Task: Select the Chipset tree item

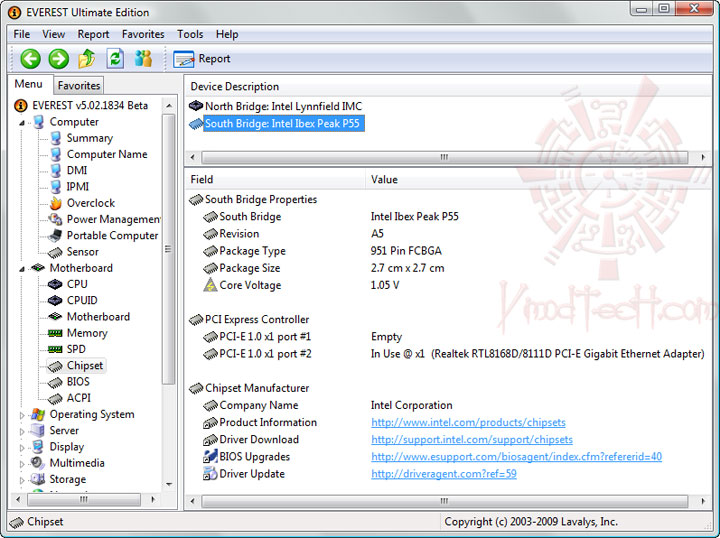Action: [x=85, y=366]
